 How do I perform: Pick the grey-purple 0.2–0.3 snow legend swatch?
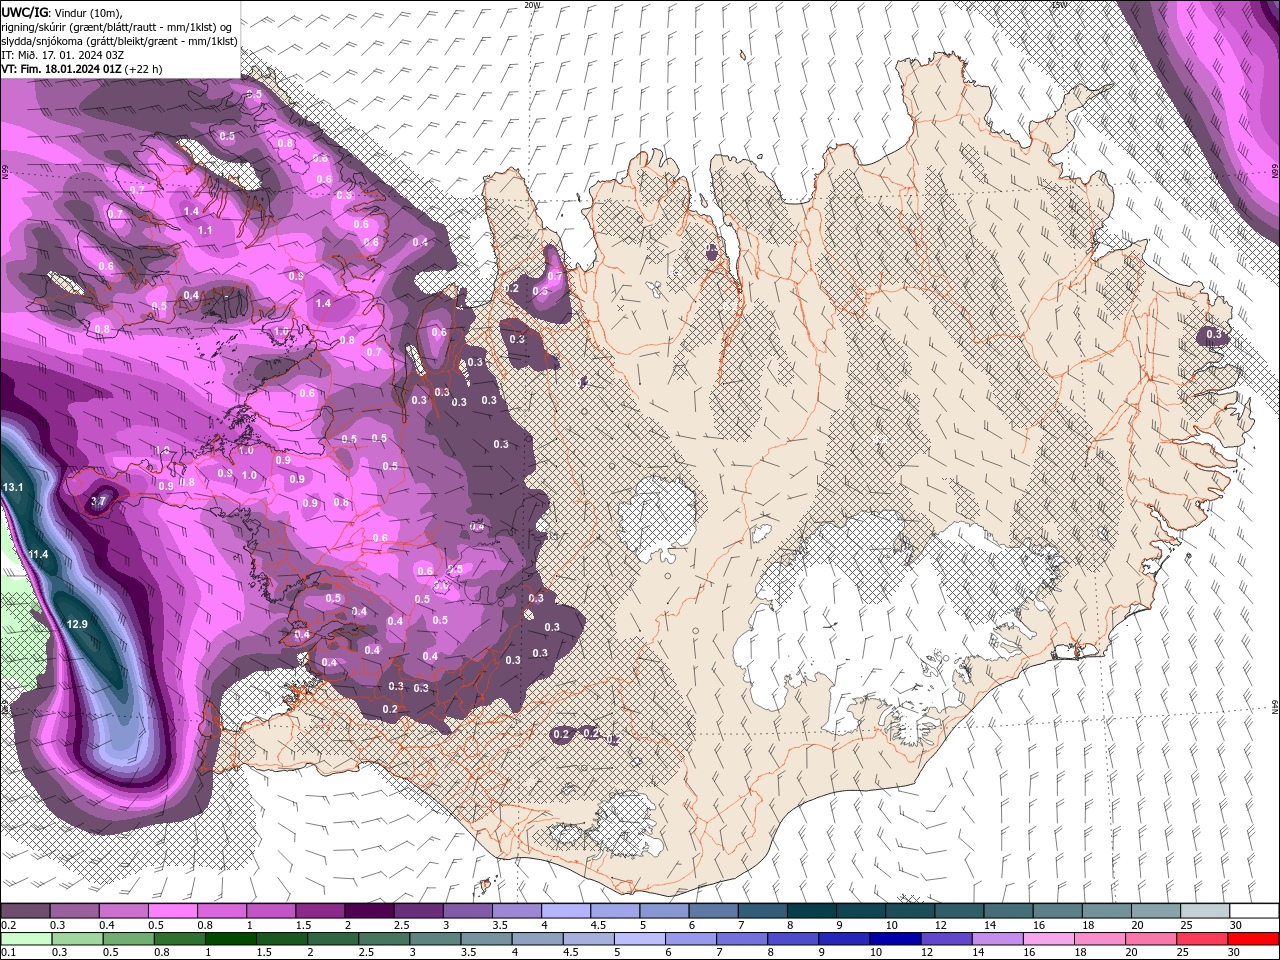[24, 911]
